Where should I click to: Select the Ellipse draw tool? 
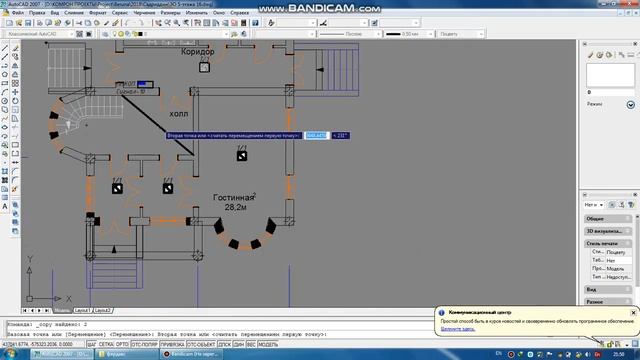(x=5, y=127)
